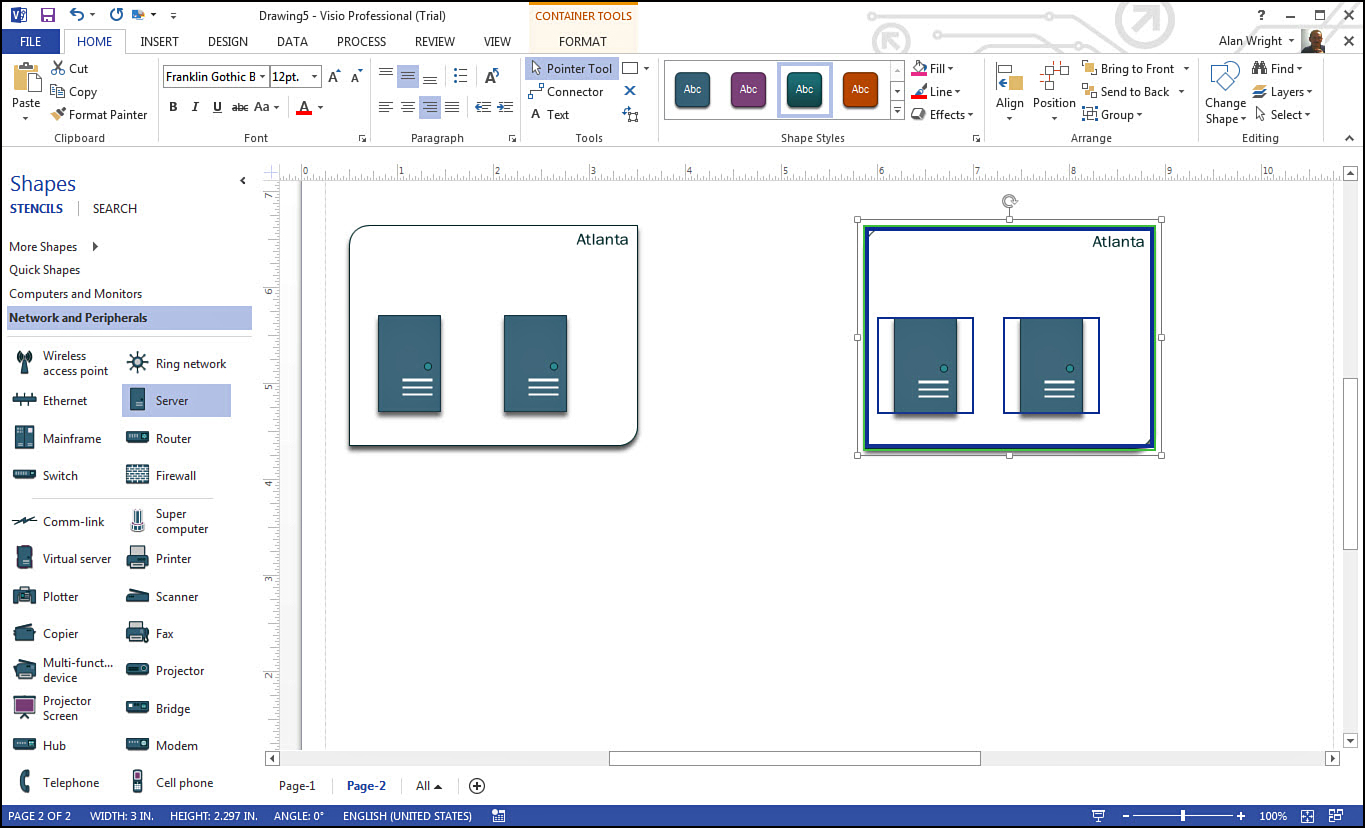
Task: Apply the purple Abc shape style
Action: 748,90
